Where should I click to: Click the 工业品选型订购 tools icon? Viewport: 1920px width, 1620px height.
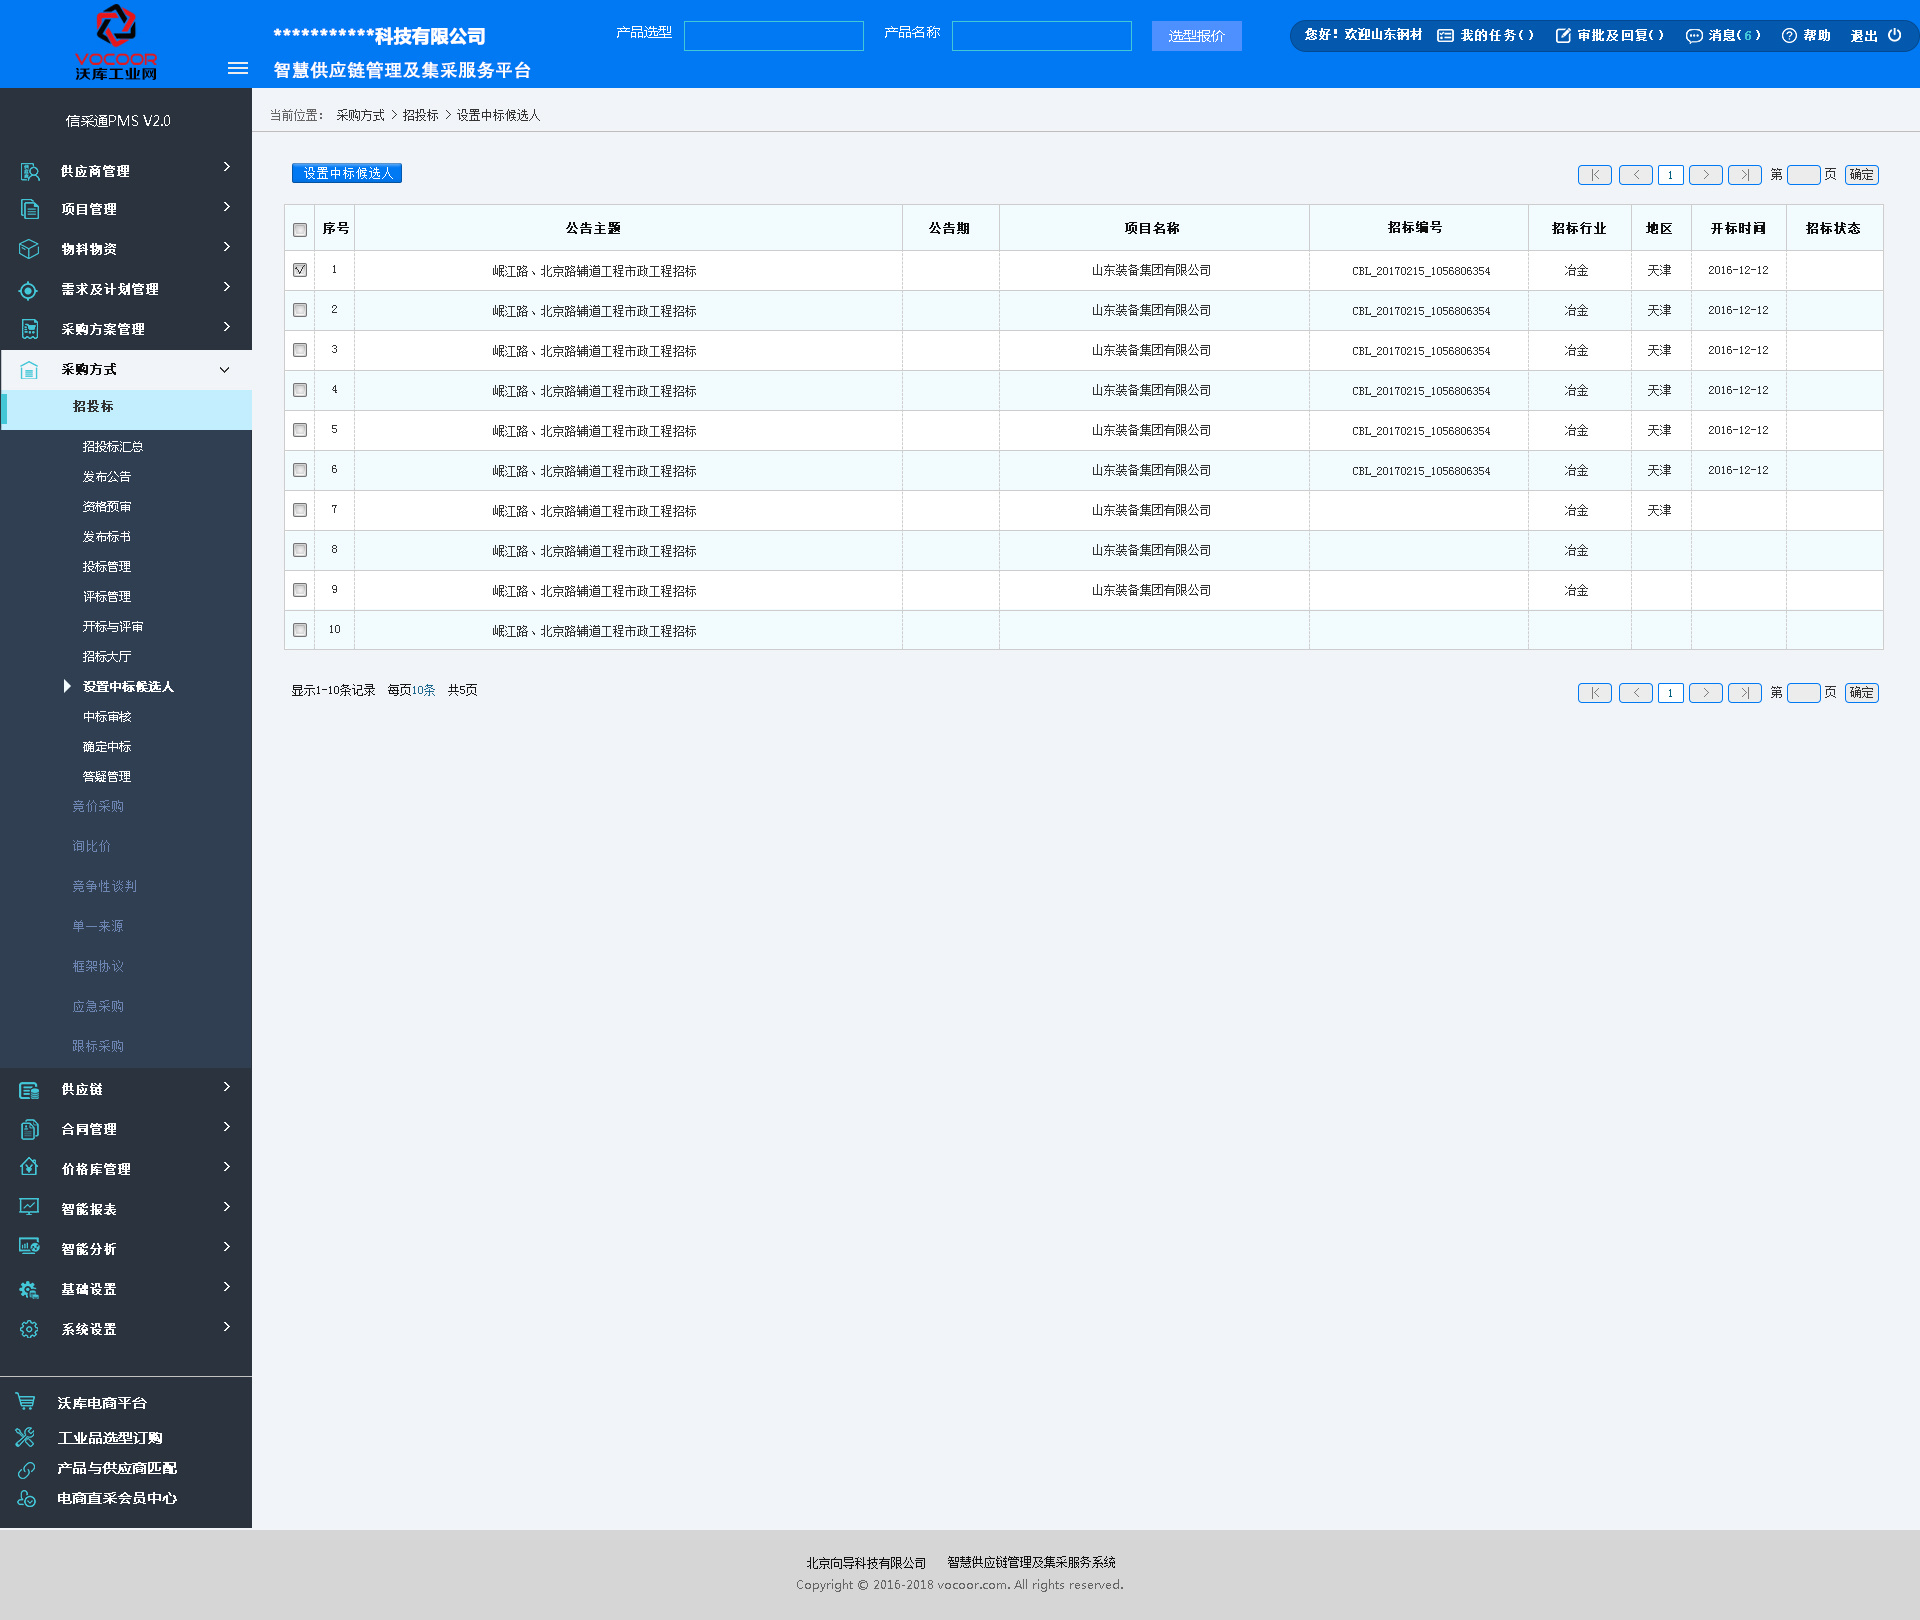pos(26,1437)
